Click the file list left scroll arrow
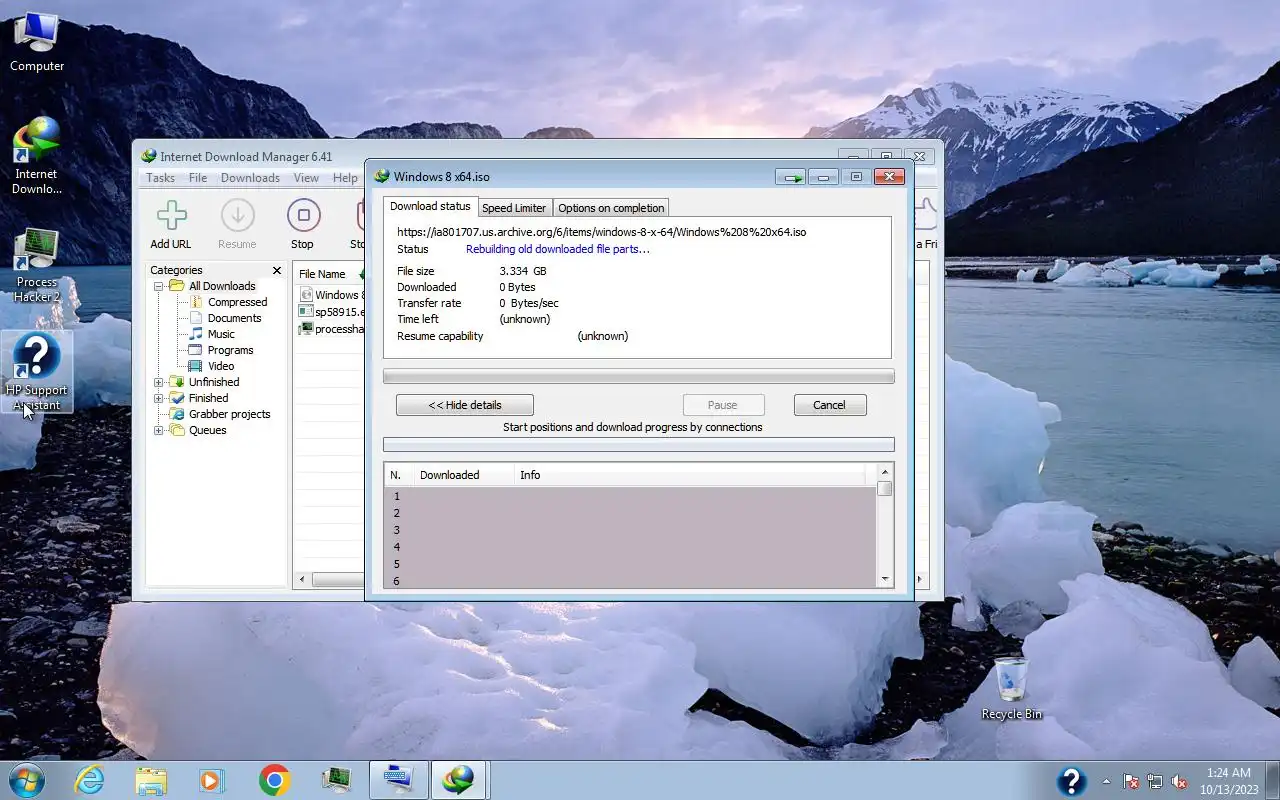 coord(303,580)
